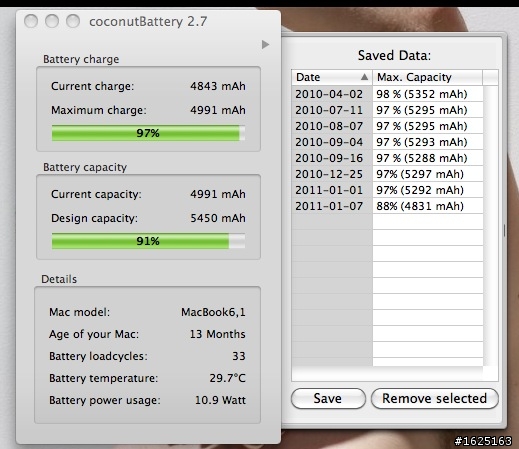
Task: Click the sort arrow in Date header
Action: 364,77
